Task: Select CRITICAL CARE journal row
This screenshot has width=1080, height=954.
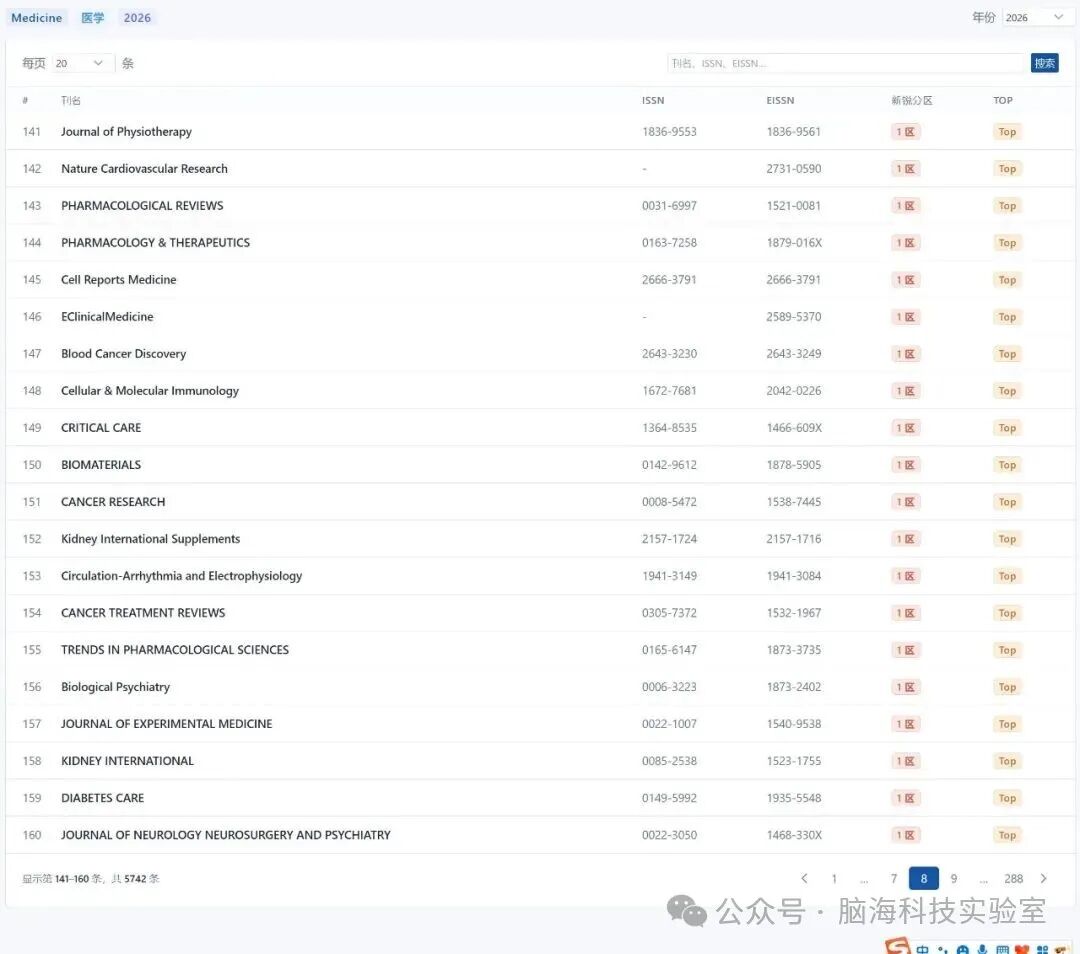Action: coord(540,428)
